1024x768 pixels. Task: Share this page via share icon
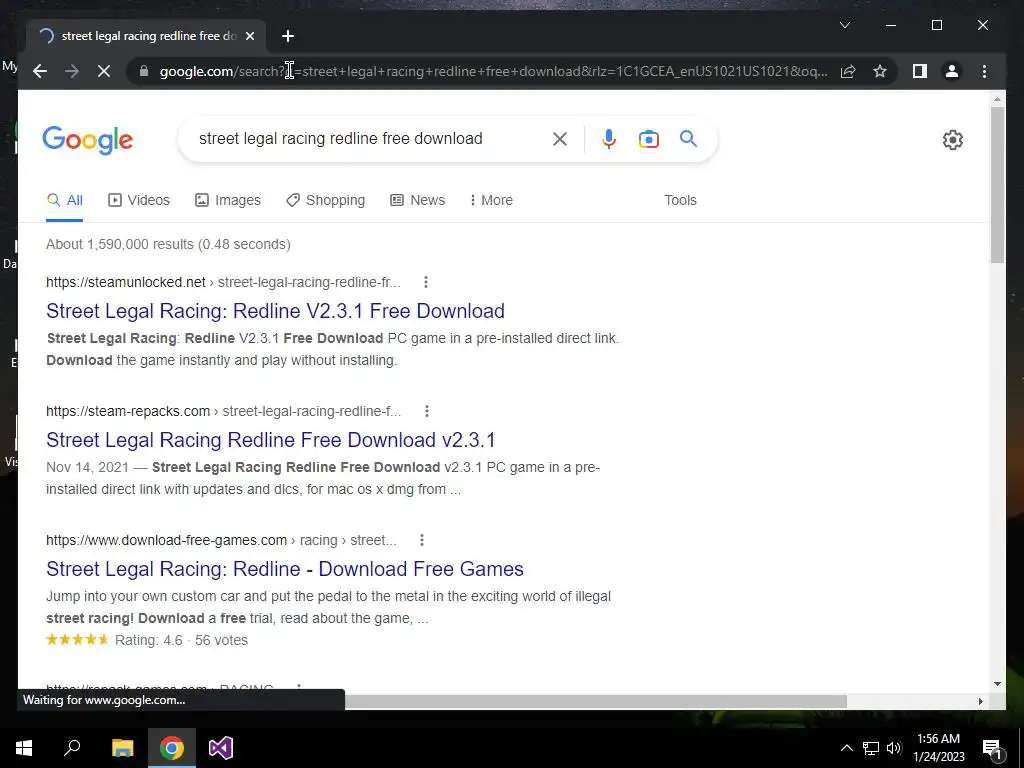pyautogui.click(x=848, y=71)
